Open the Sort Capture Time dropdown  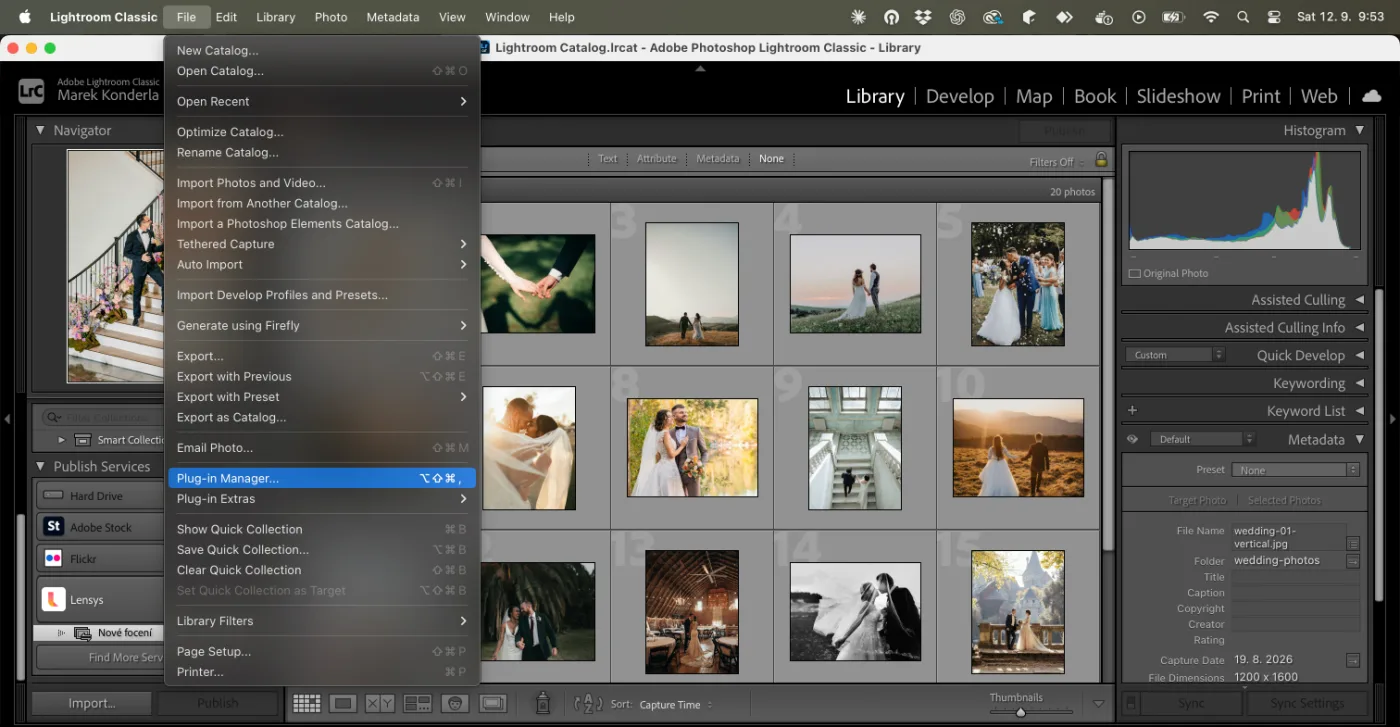pos(675,705)
